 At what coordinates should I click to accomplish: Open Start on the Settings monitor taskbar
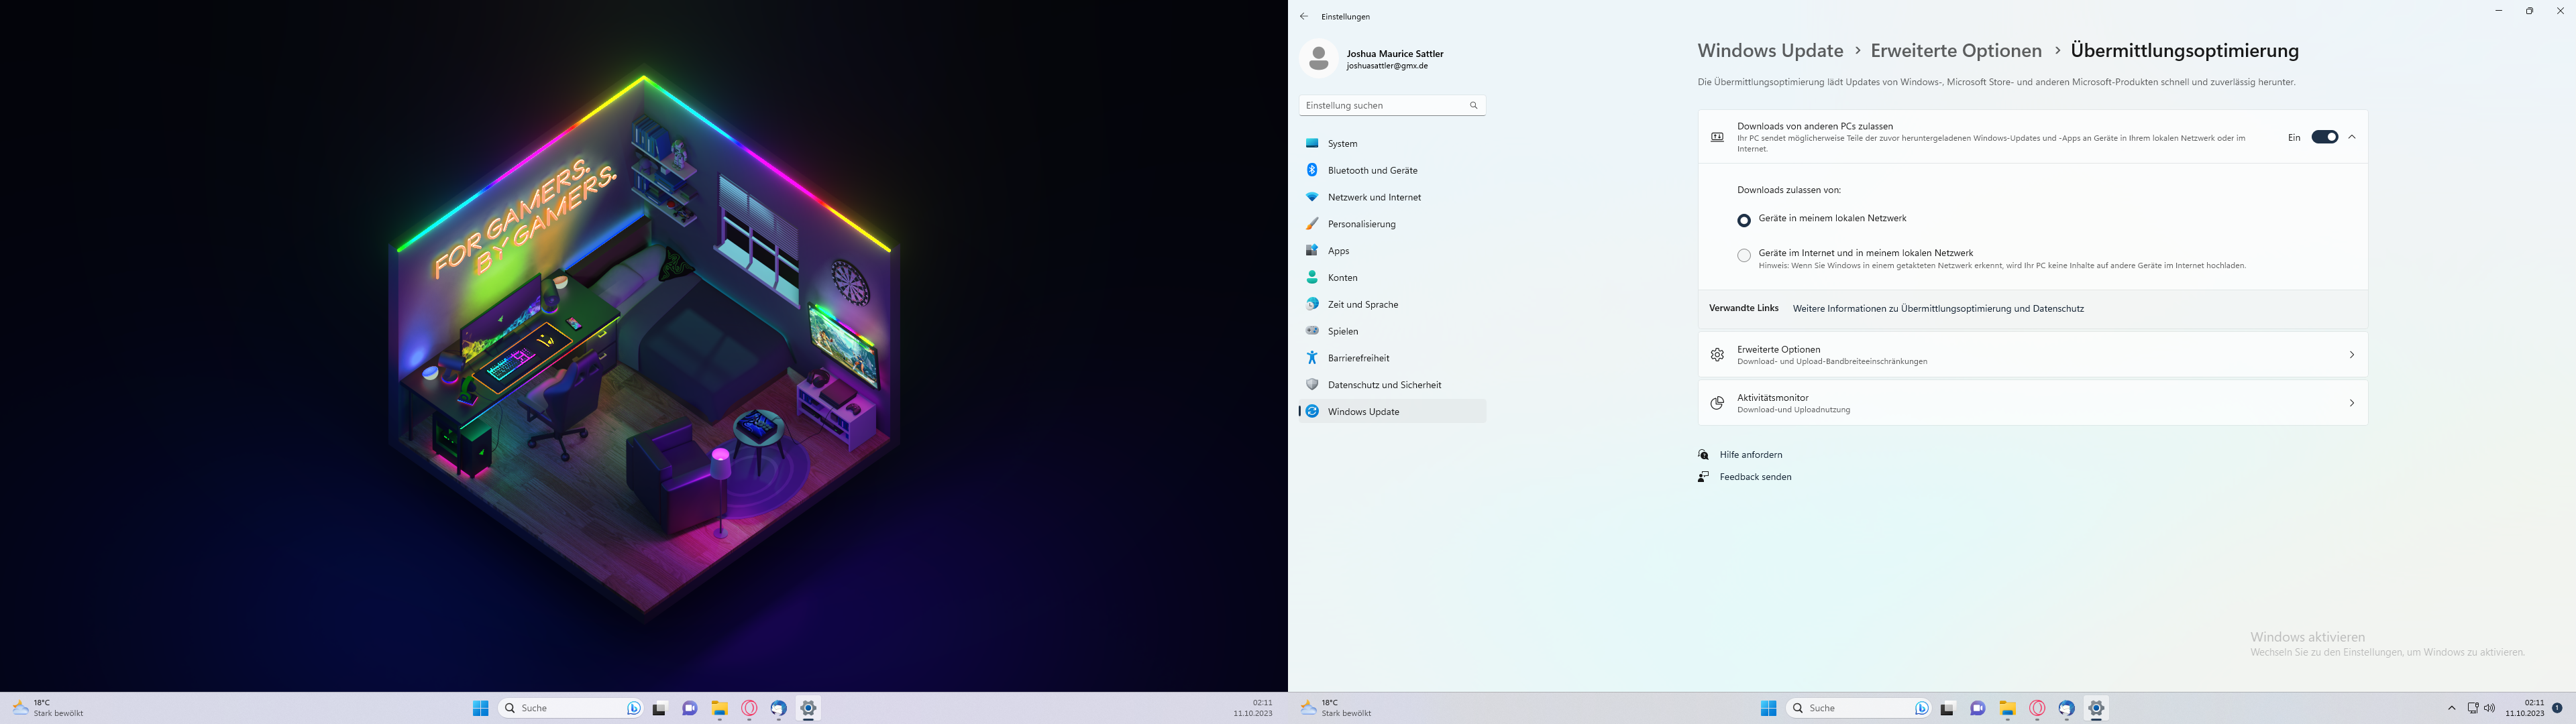pos(1768,708)
